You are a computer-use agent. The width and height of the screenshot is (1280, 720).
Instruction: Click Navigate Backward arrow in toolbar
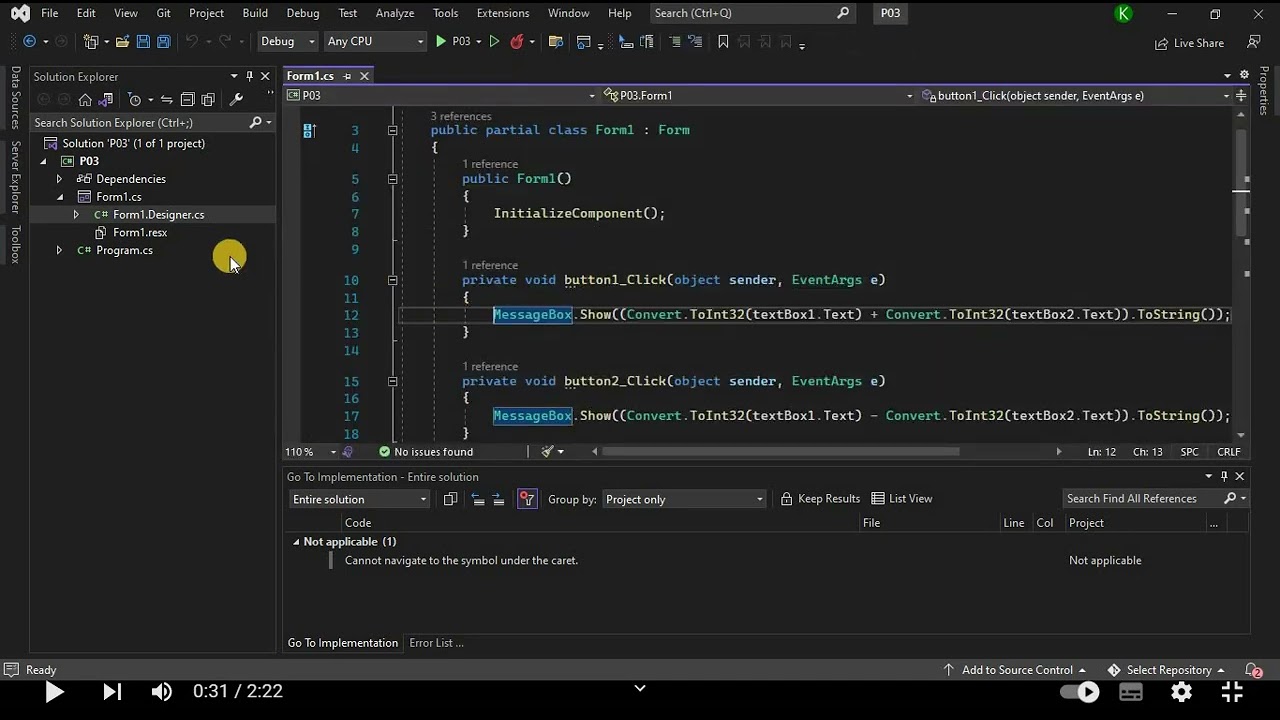(29, 42)
